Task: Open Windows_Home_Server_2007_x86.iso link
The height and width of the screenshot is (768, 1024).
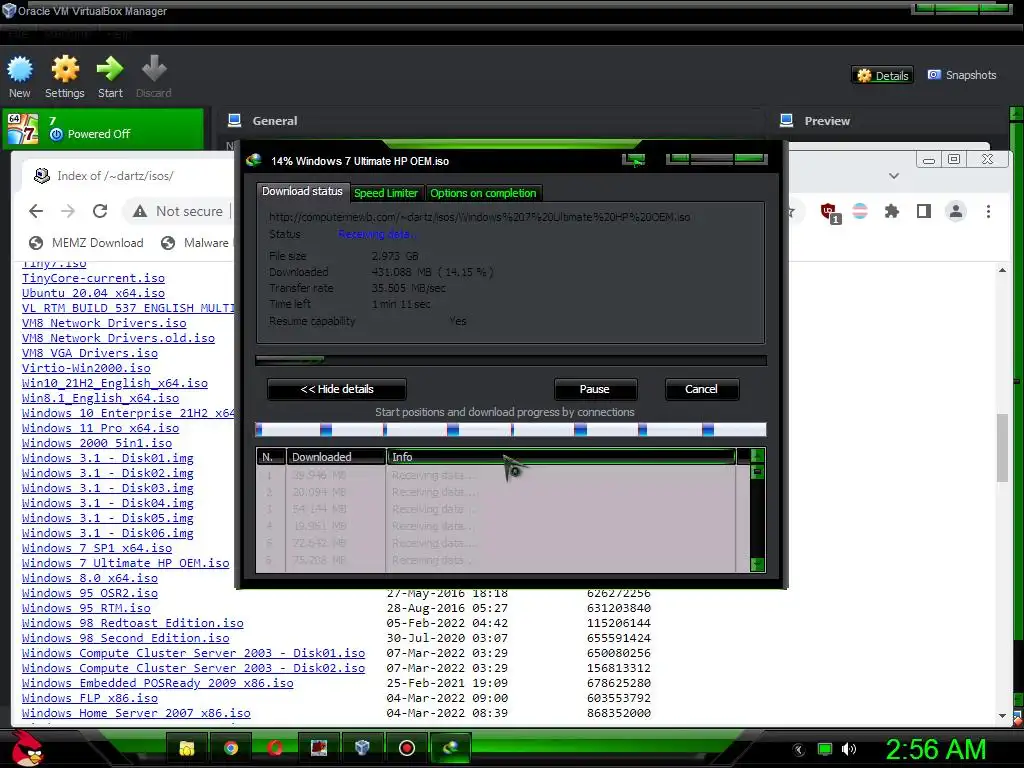Action: [136, 713]
